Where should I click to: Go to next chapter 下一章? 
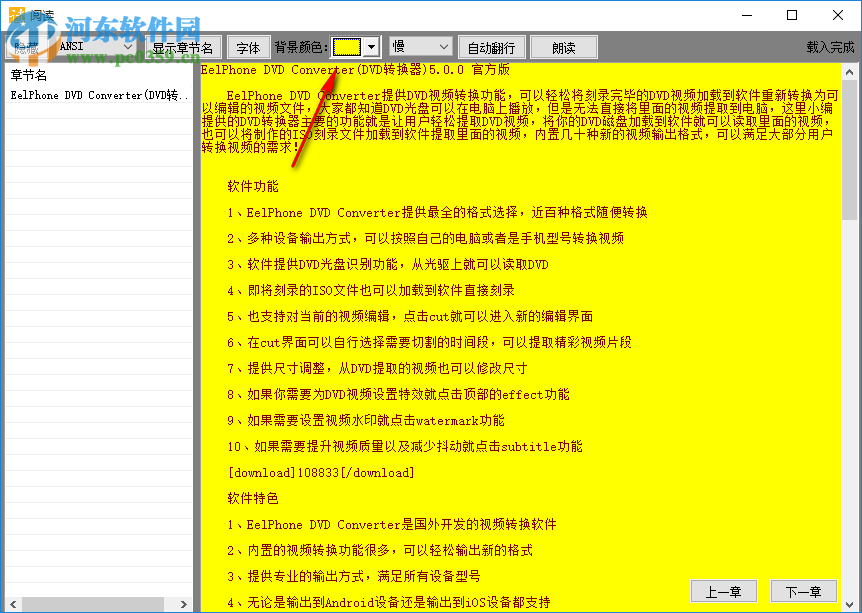click(803, 591)
